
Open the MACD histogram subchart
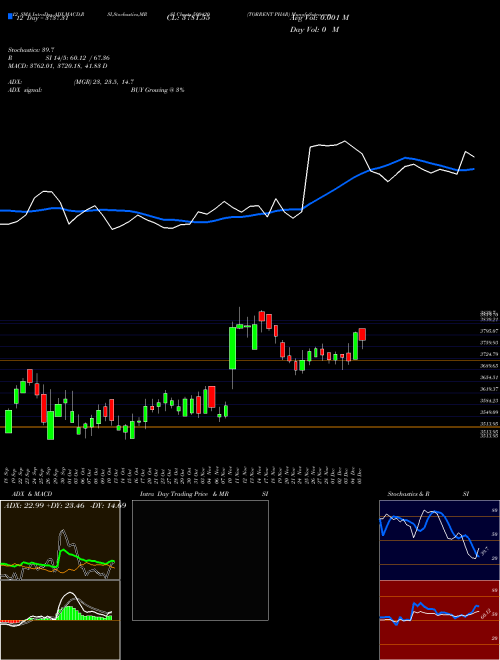[60, 620]
